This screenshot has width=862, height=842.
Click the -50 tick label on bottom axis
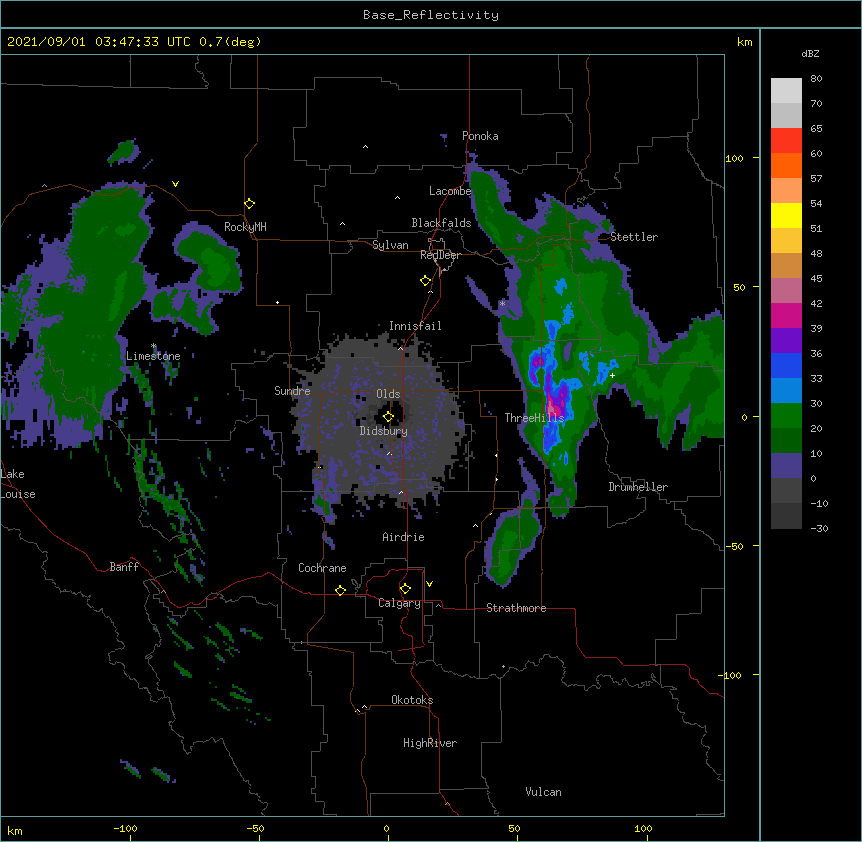pos(255,828)
